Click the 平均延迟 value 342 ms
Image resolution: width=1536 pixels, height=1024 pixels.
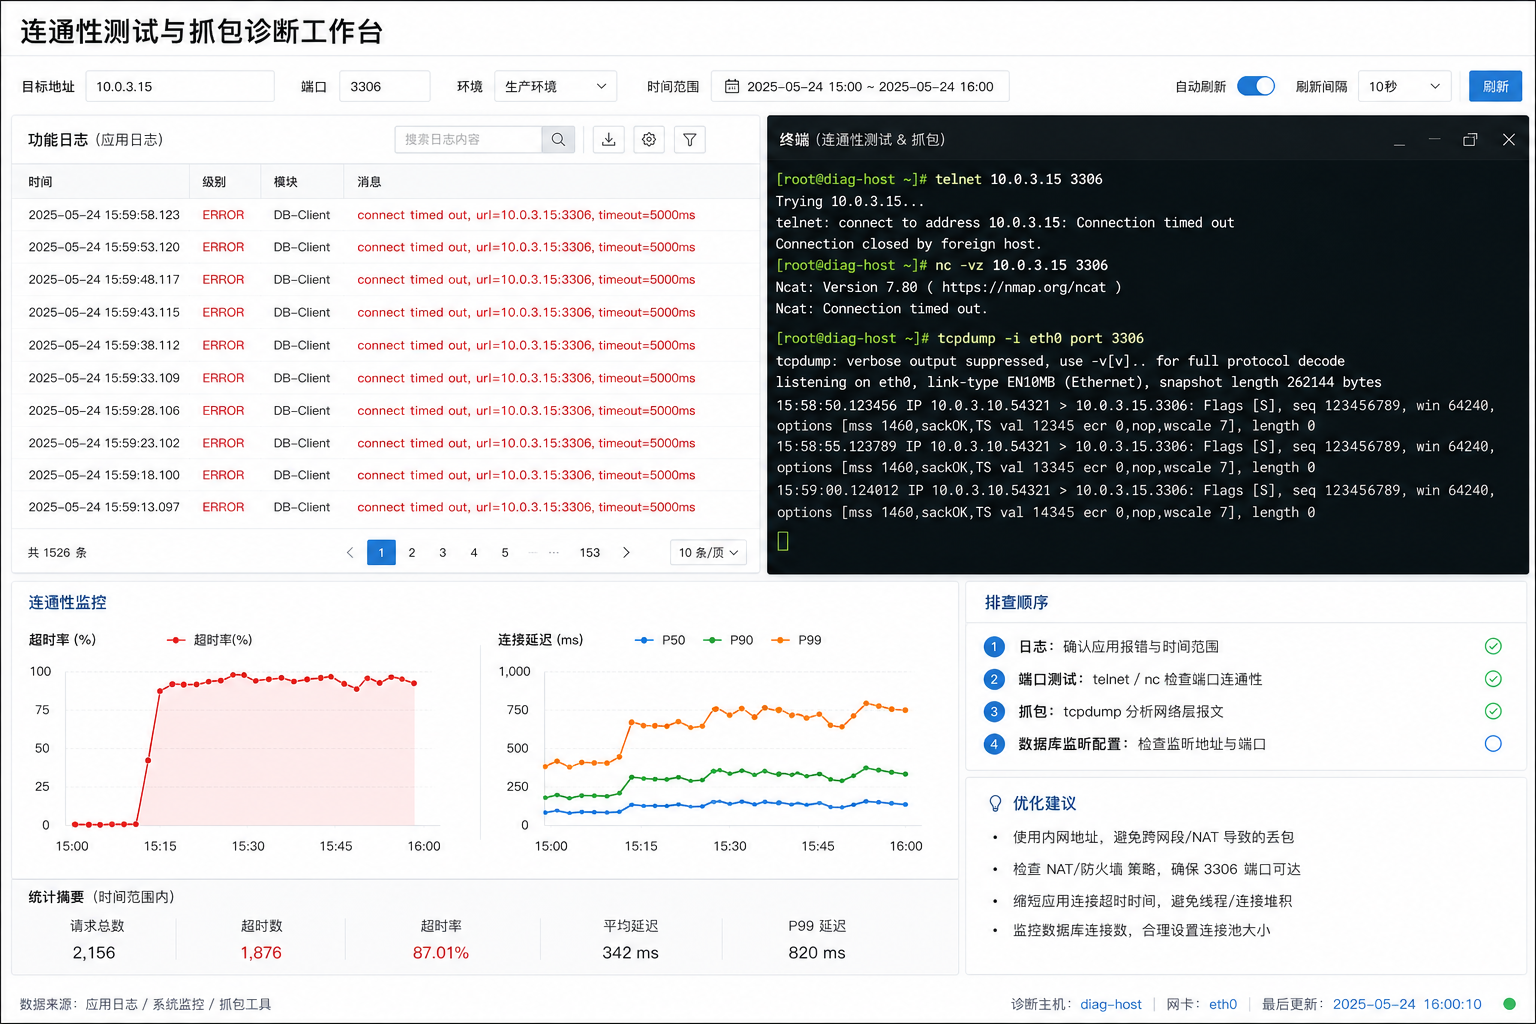click(x=631, y=953)
